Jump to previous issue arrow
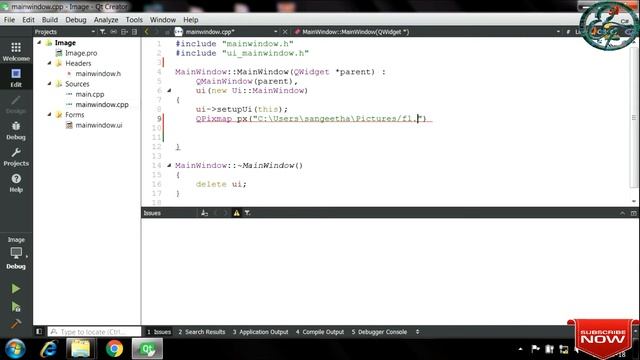 tap(216, 213)
